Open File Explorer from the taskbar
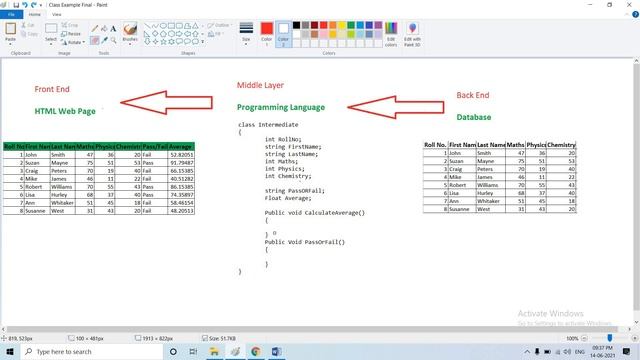 (x=214, y=352)
